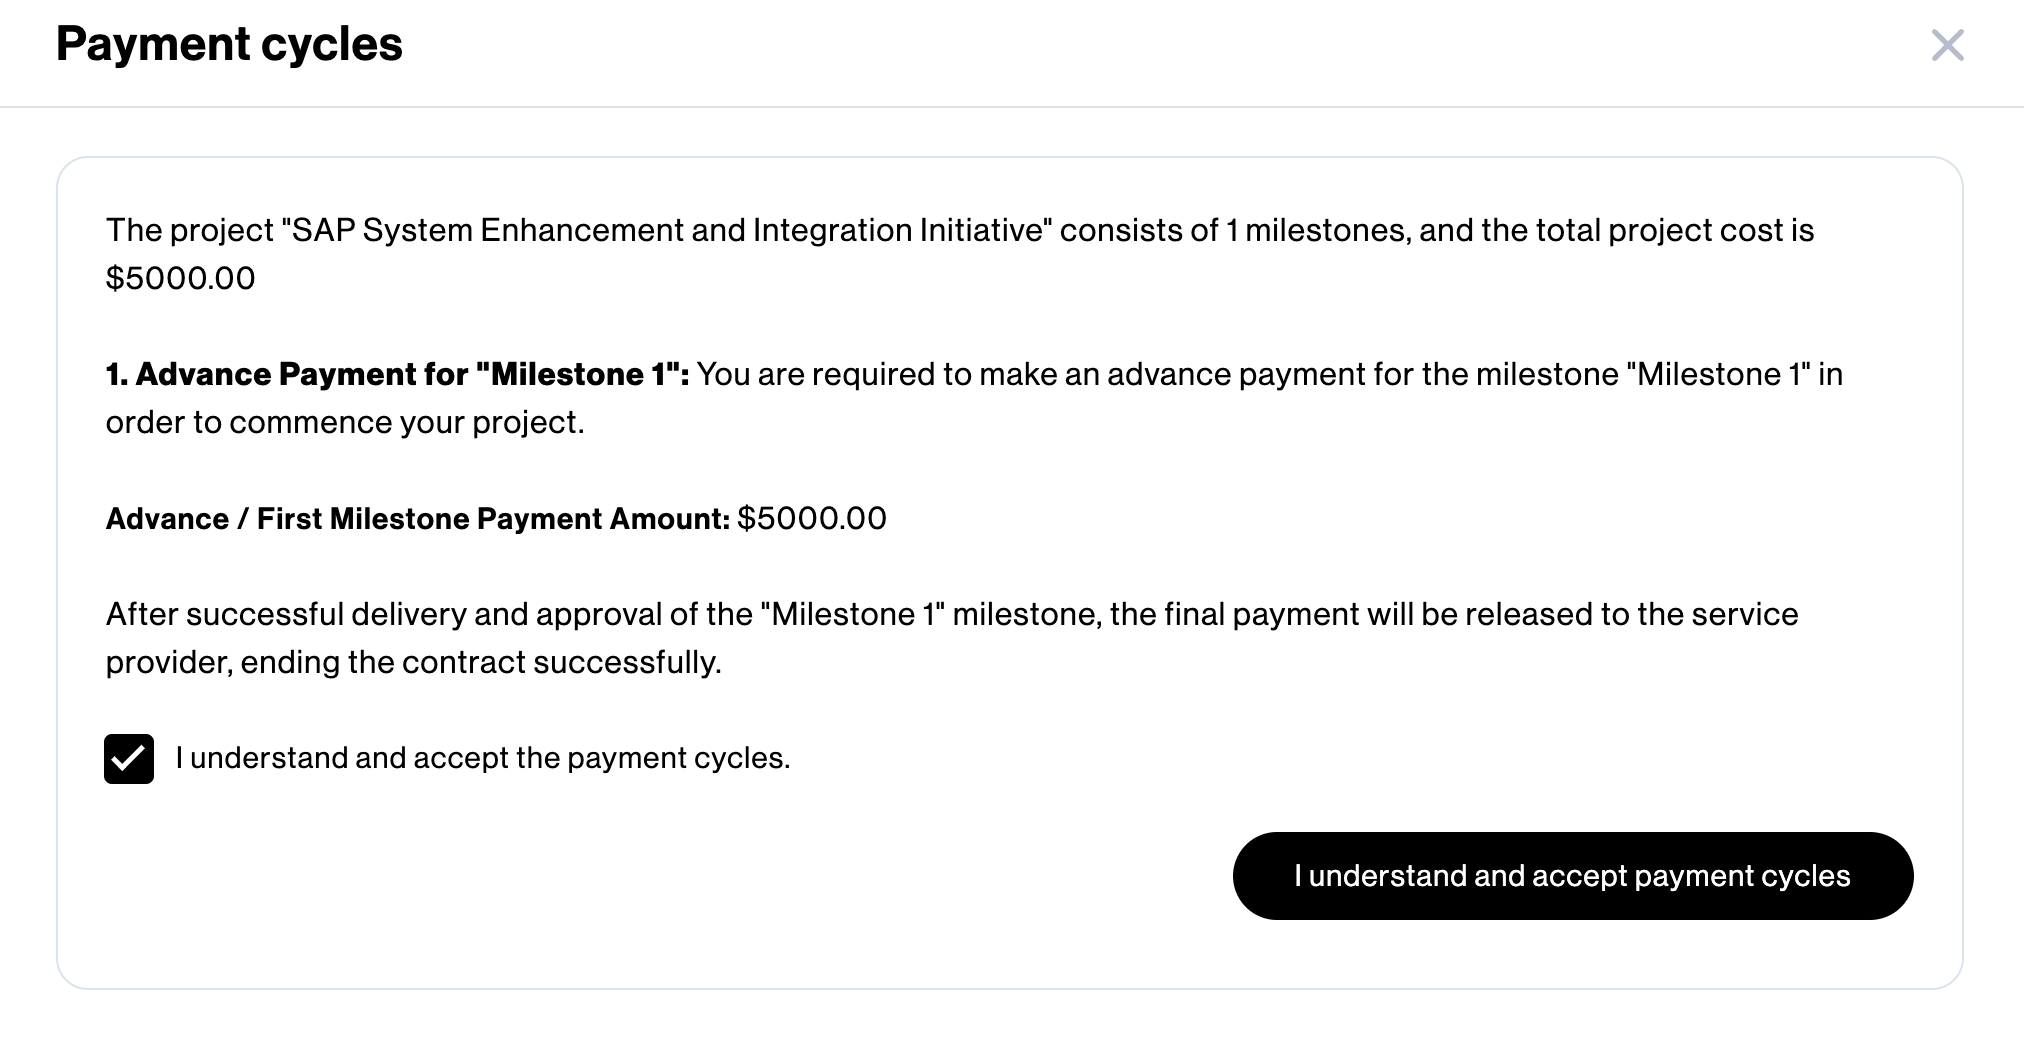Screen dimensions: 2024x1042
Task: Click the "provider, ending the contract successfully." line
Action: (414, 662)
